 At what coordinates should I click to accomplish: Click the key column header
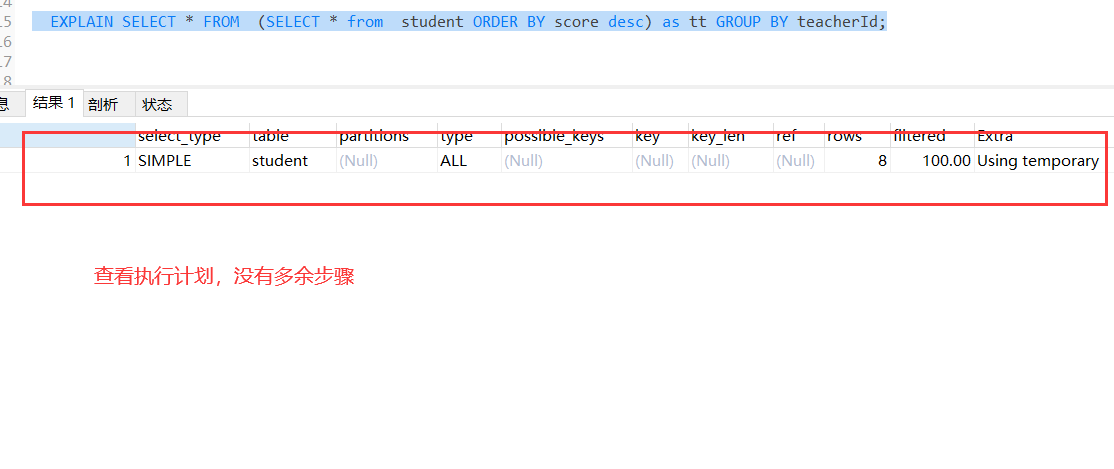(660, 135)
